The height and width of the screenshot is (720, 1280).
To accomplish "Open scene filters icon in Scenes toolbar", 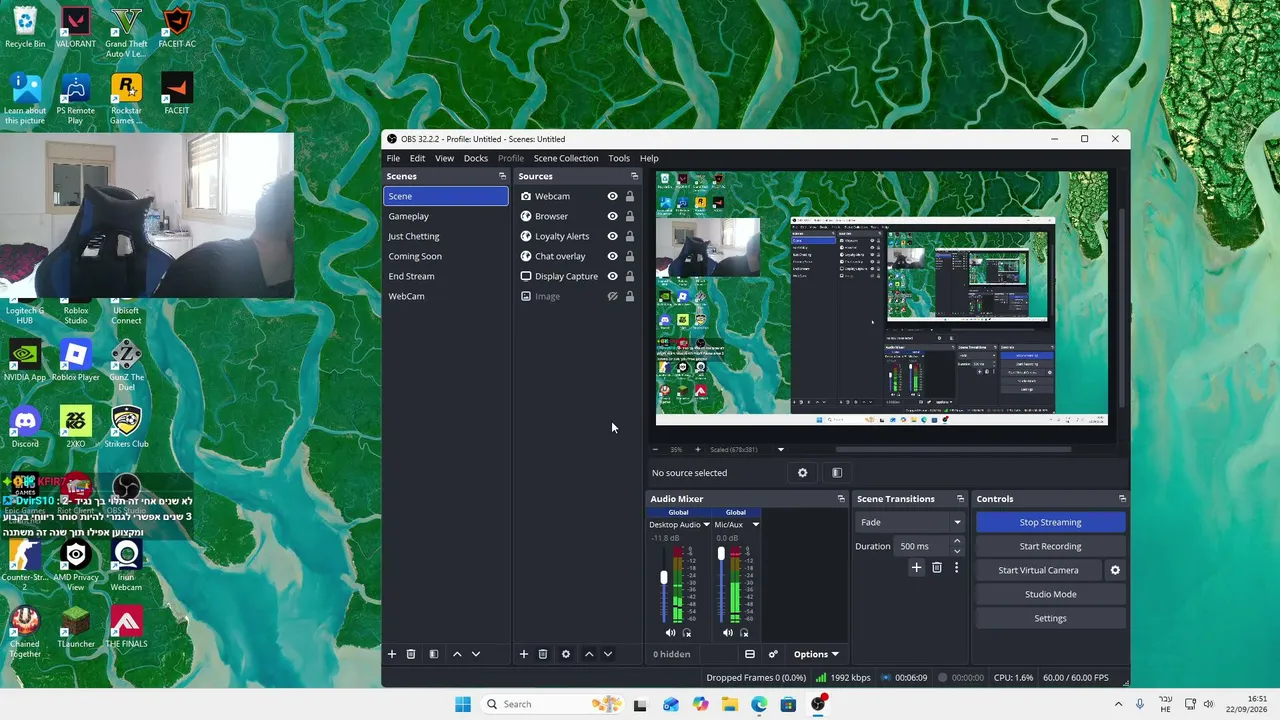I will click(x=434, y=654).
